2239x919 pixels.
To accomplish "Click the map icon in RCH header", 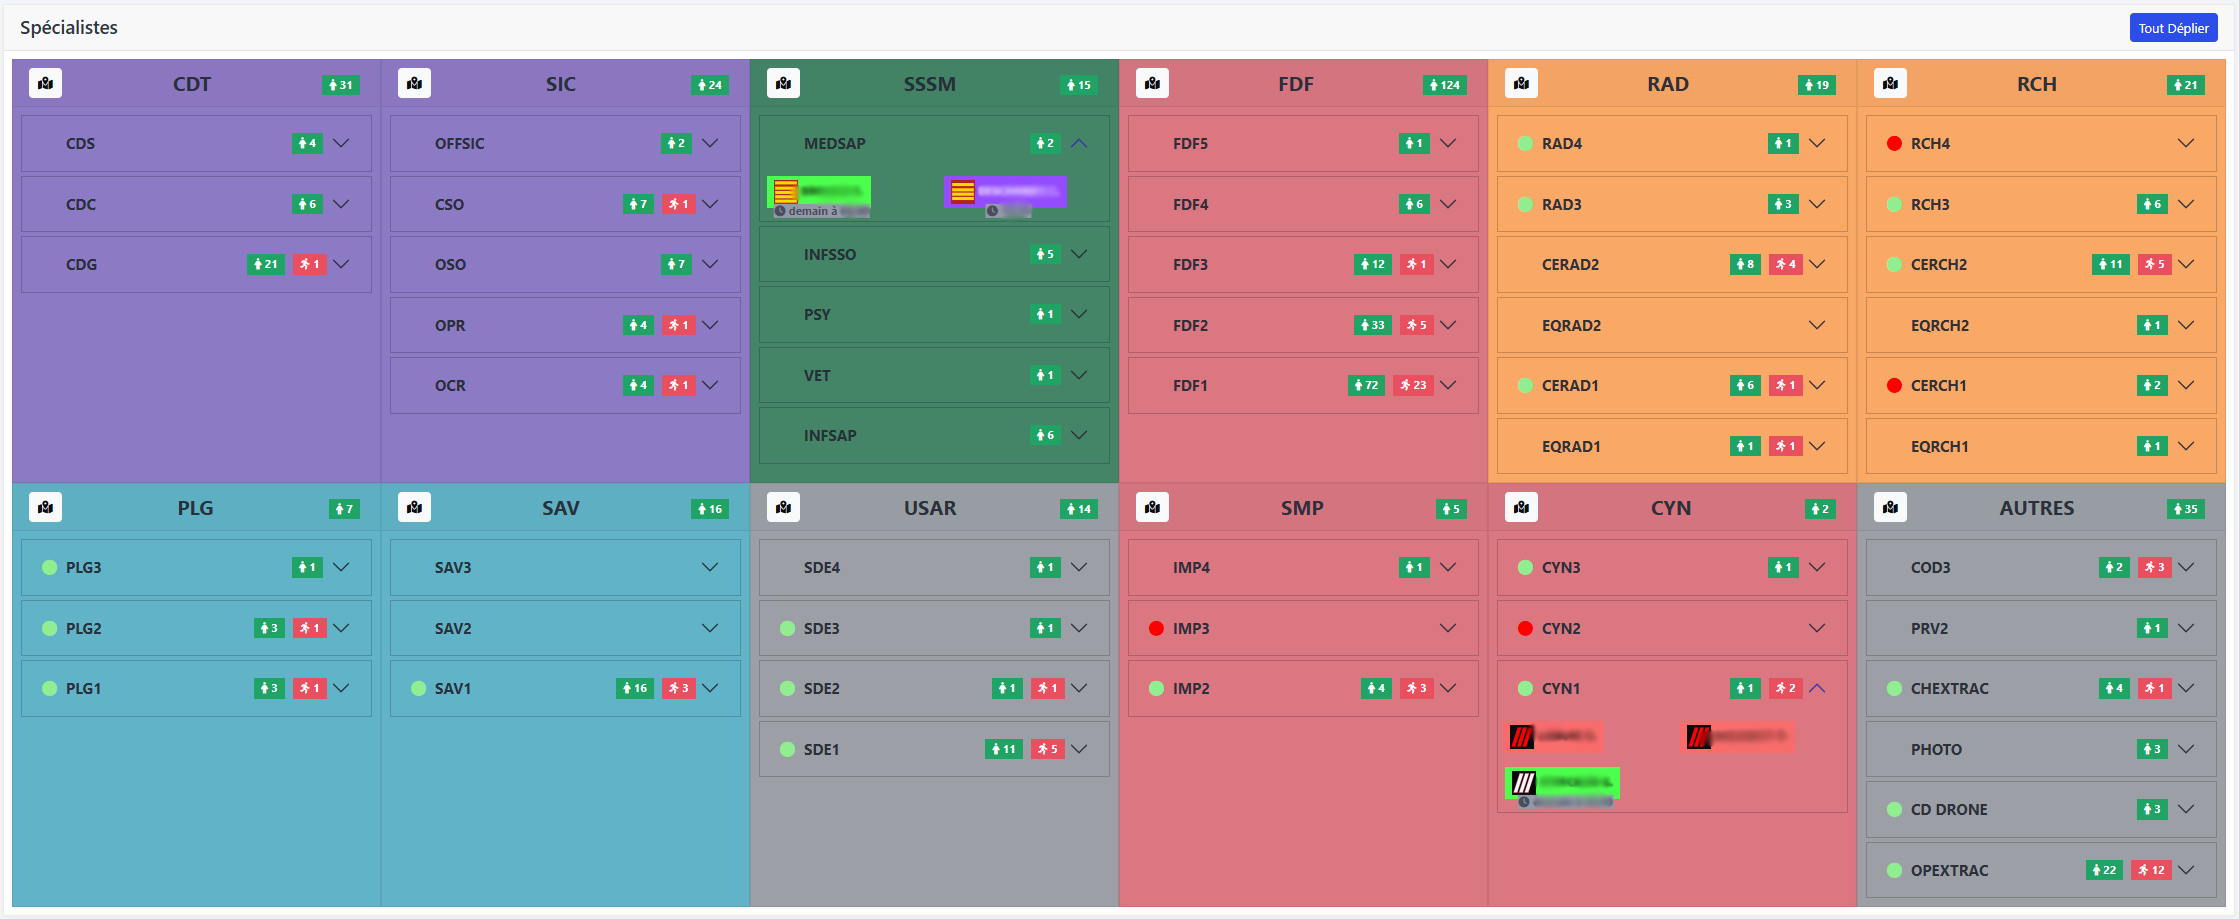I will point(1890,84).
